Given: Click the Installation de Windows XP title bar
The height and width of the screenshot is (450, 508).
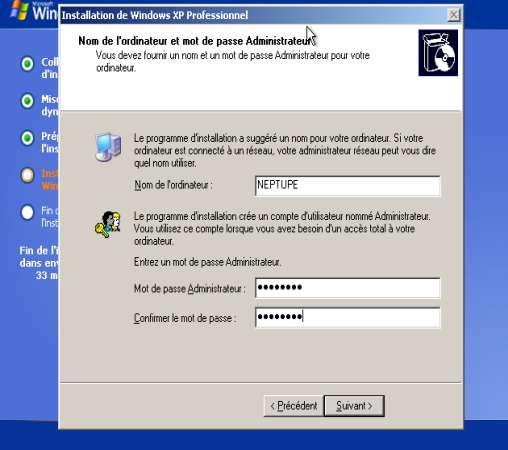Looking at the screenshot, I should tap(253, 15).
